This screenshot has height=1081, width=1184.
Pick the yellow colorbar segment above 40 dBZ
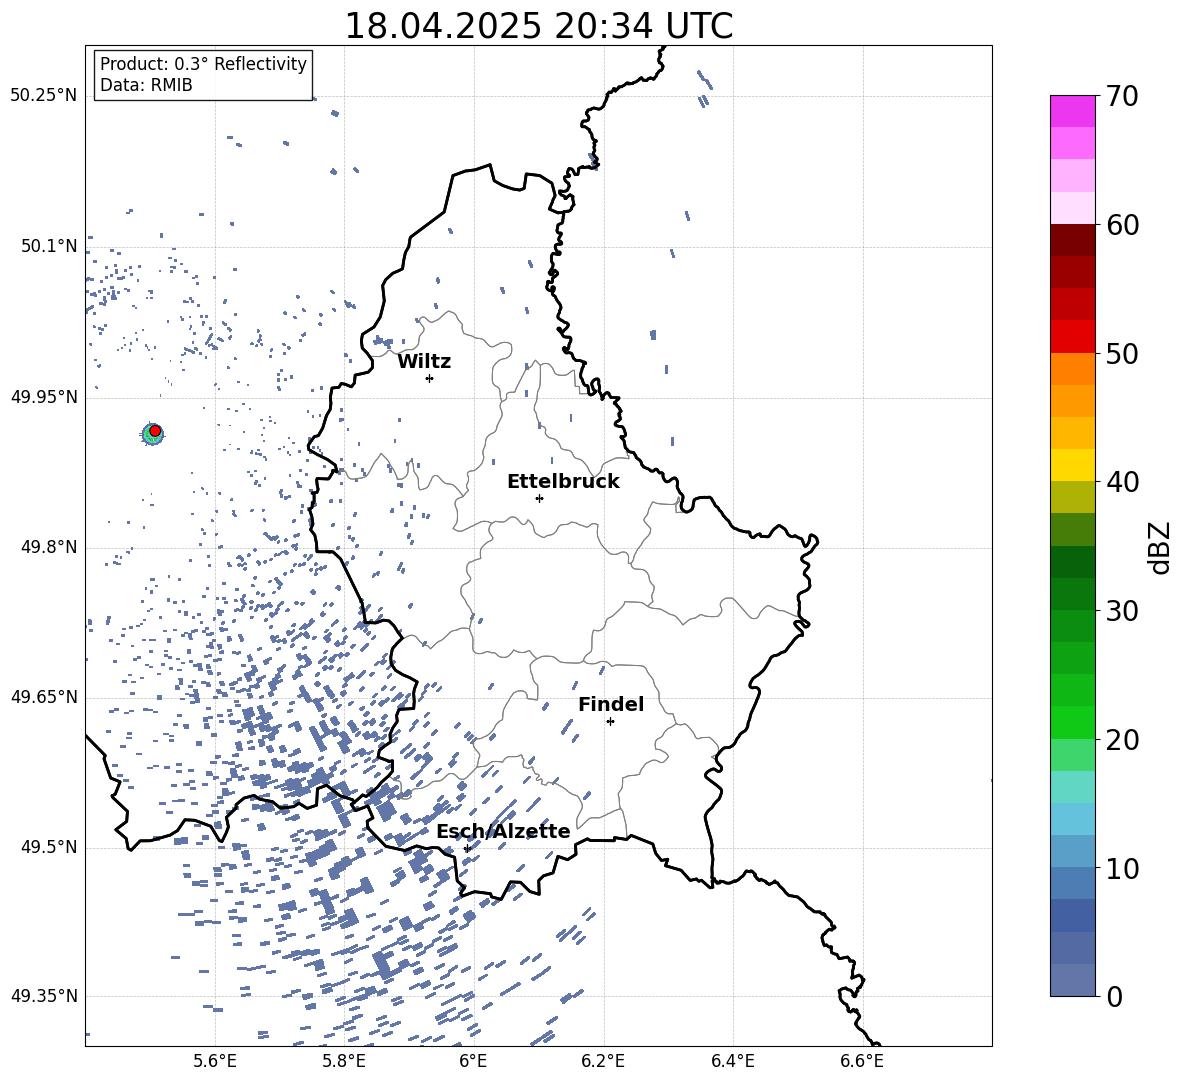[1072, 465]
